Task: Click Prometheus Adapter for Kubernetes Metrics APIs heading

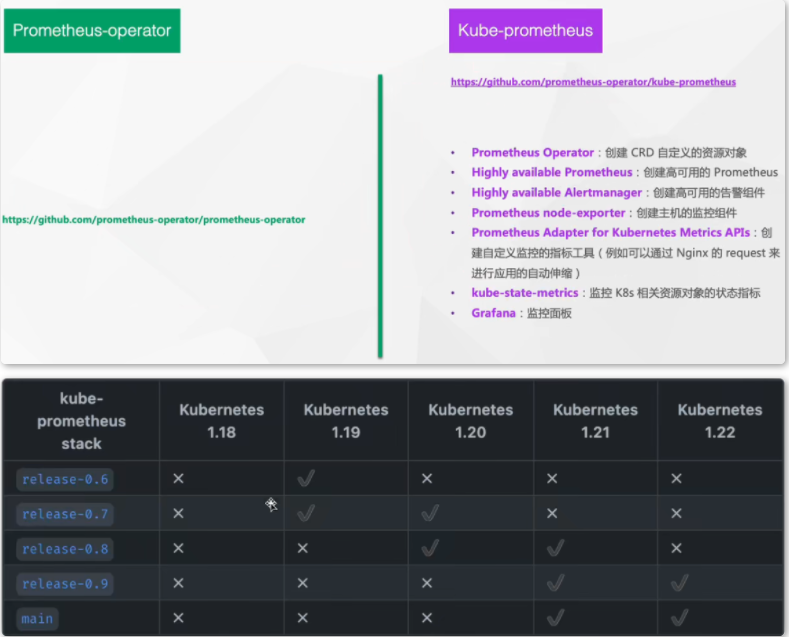Action: [x=611, y=232]
